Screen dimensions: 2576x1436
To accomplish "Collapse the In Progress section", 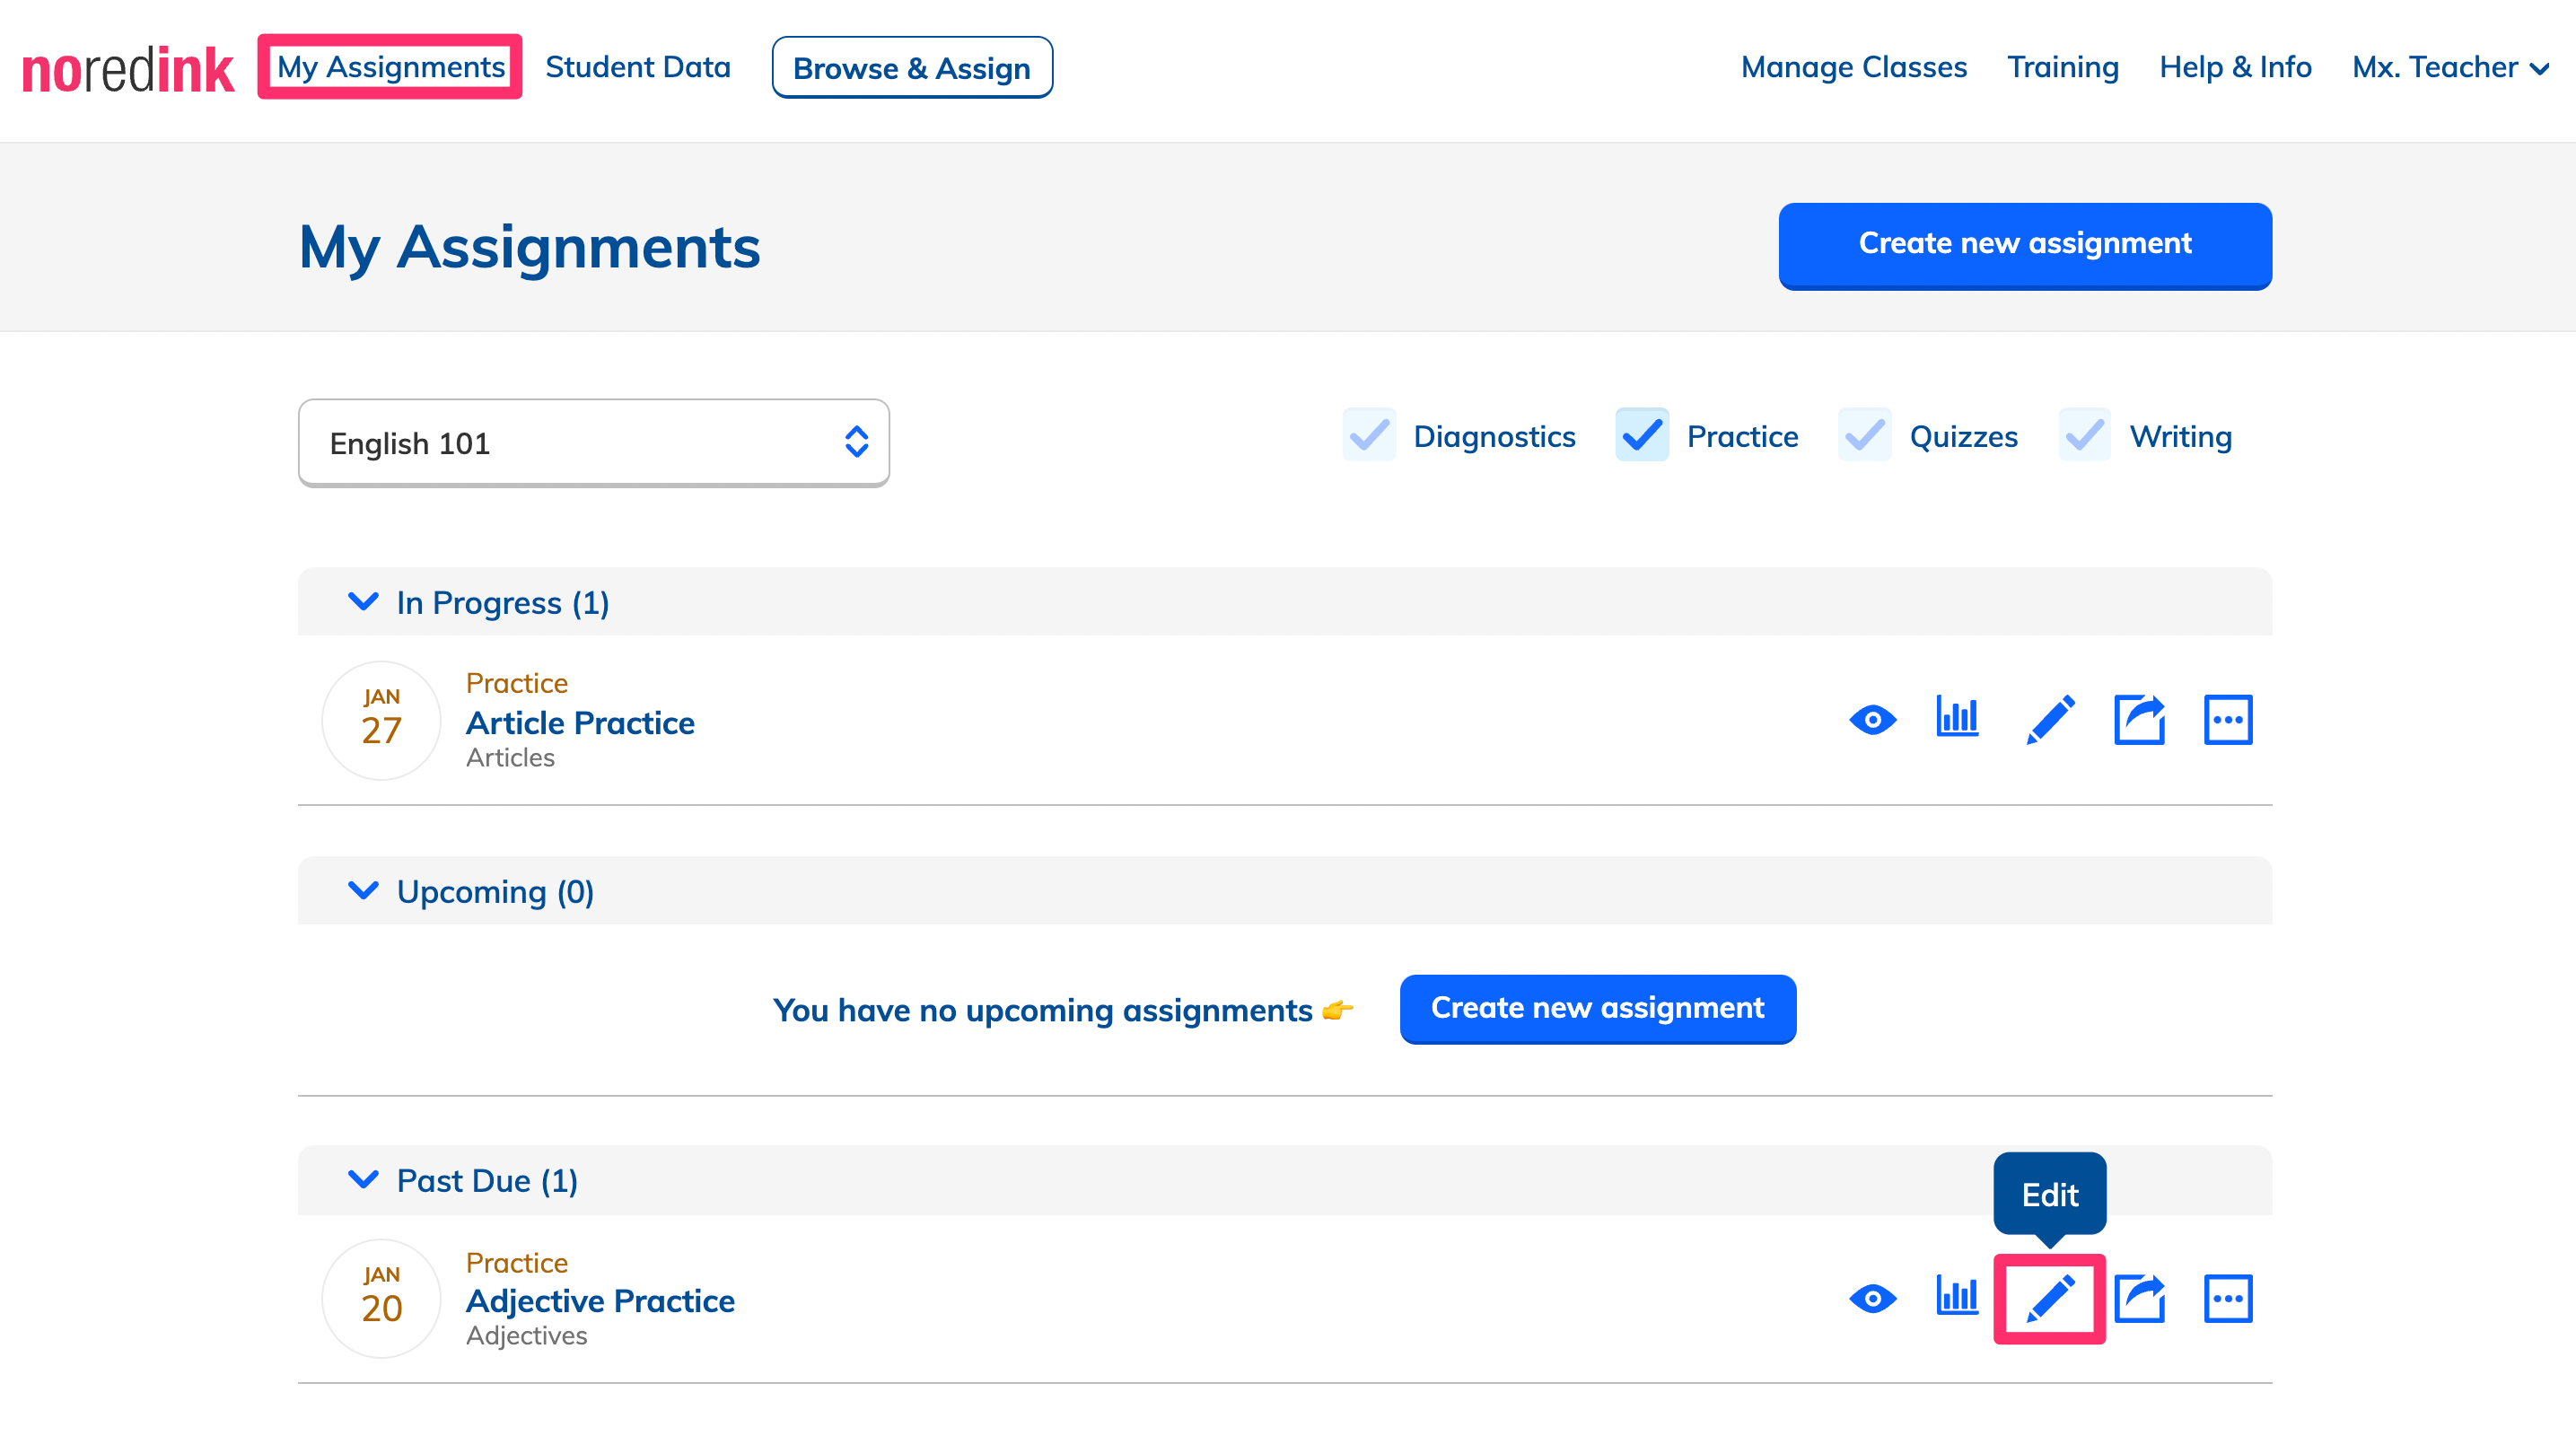I will (363, 601).
